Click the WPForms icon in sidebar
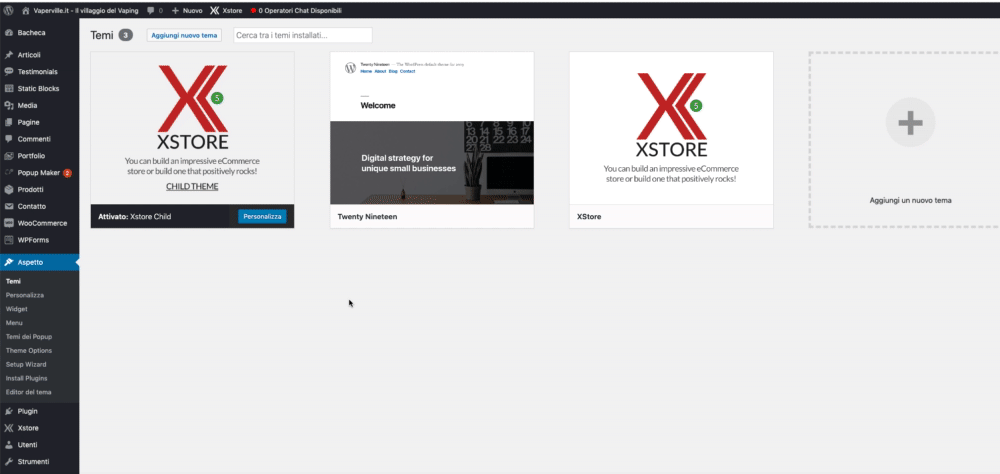Screen dimensions: 1000x474 9,240
